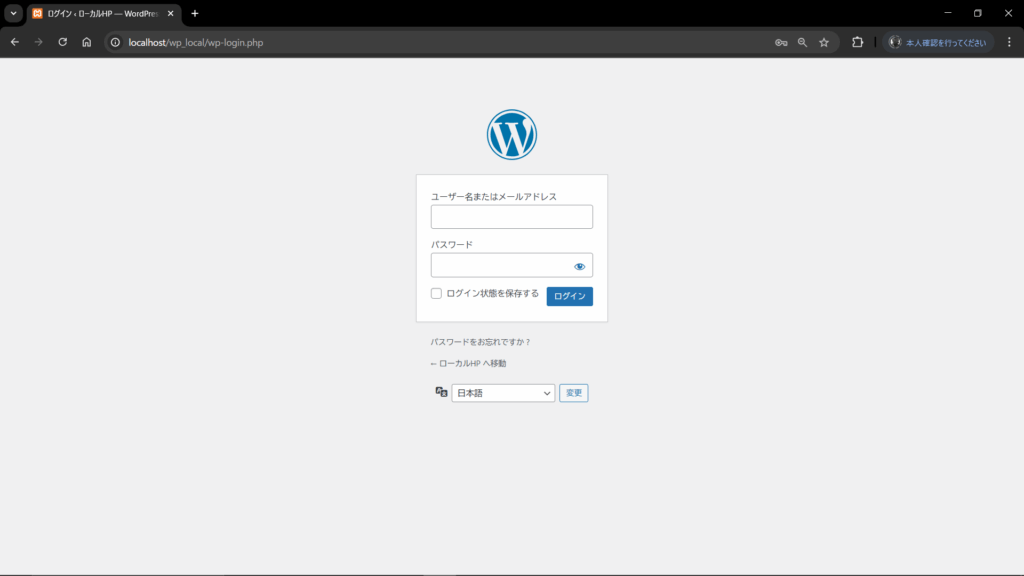Click the browser home icon

click(87, 42)
